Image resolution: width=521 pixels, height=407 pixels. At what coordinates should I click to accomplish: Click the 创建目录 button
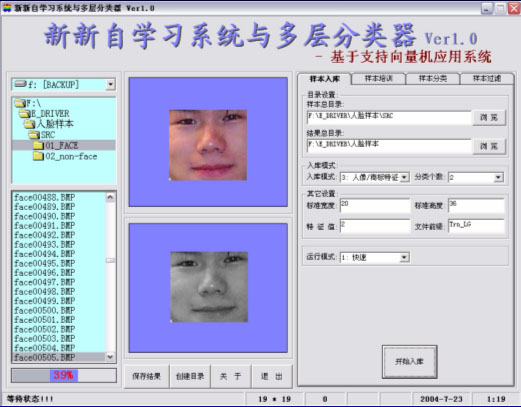190,376
